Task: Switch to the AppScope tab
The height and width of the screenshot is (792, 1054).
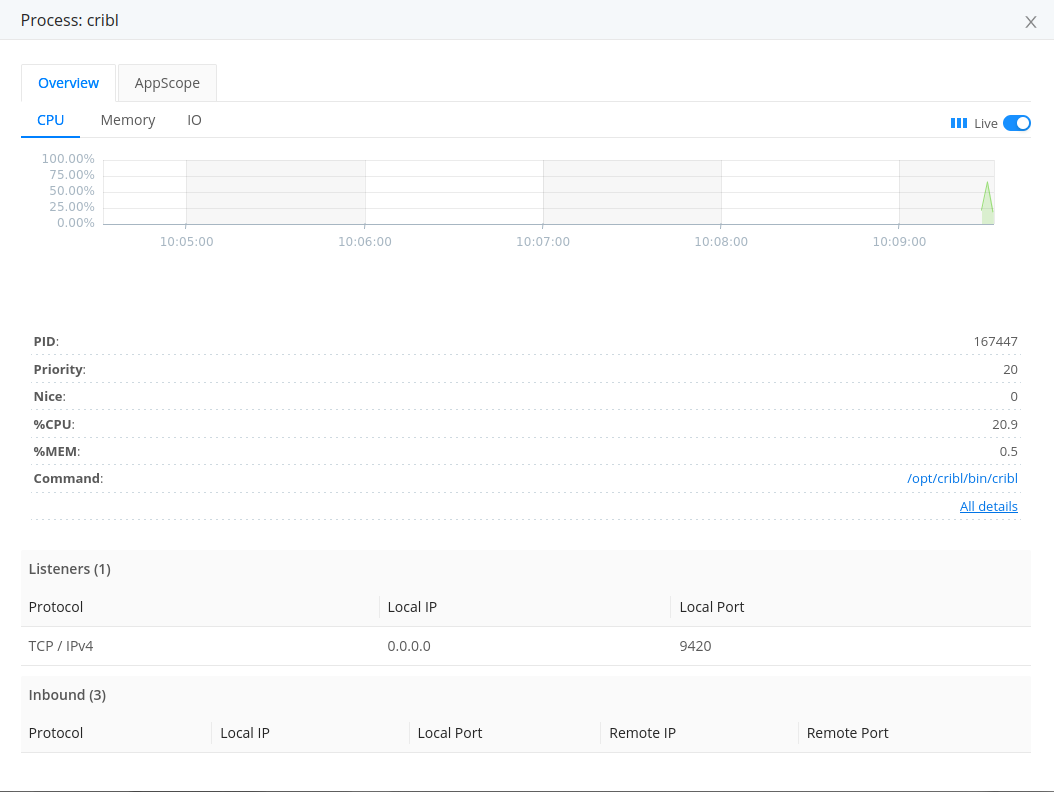Action: (167, 83)
